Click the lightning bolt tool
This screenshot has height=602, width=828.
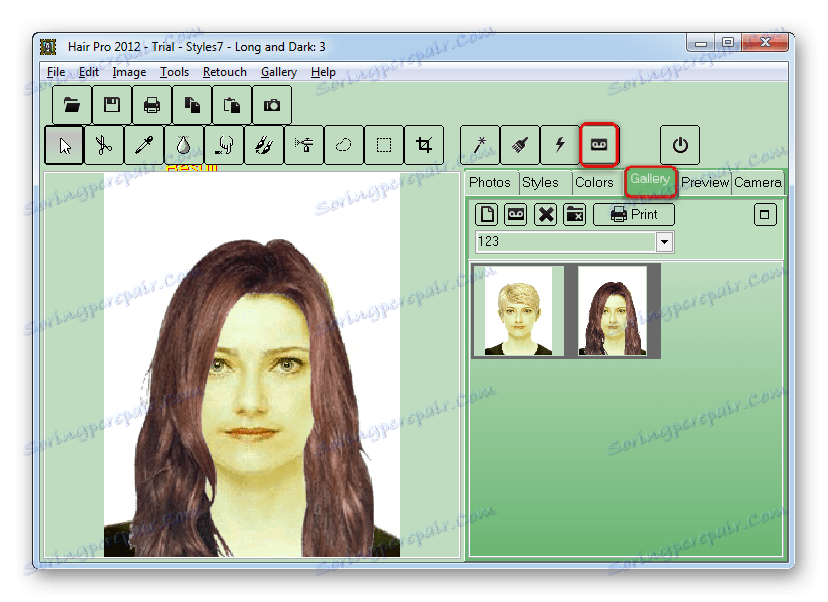click(x=560, y=145)
